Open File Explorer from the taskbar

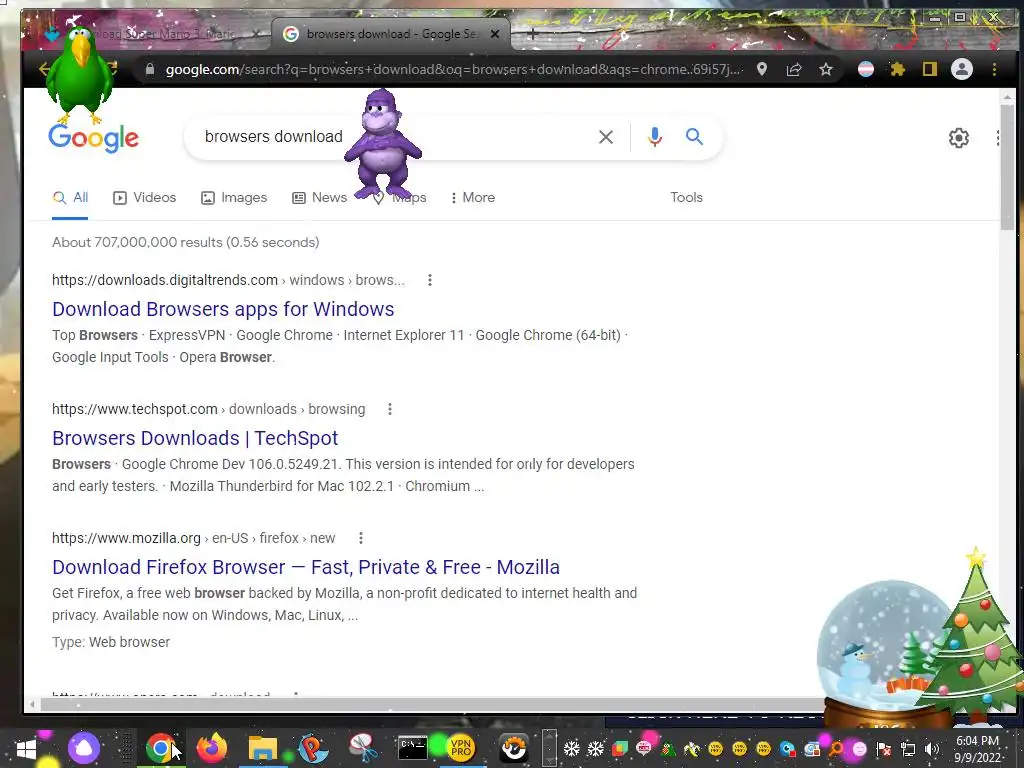[x=263, y=748]
